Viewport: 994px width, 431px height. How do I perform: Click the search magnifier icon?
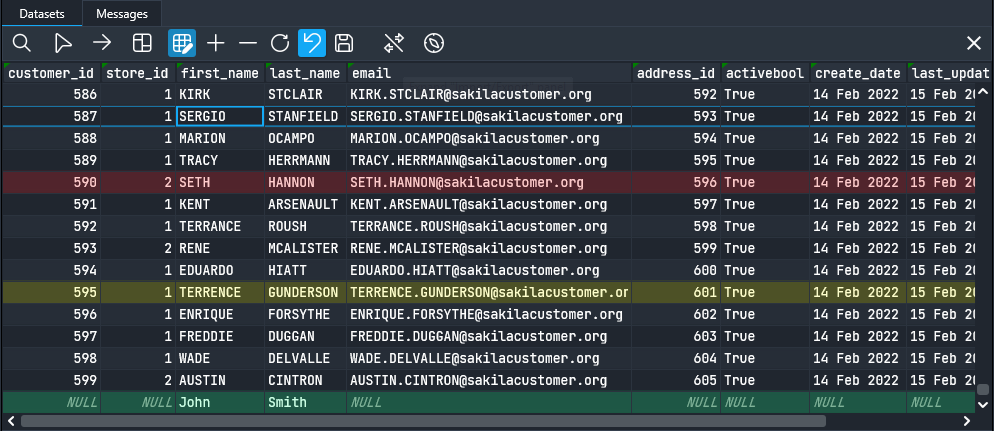(21, 43)
